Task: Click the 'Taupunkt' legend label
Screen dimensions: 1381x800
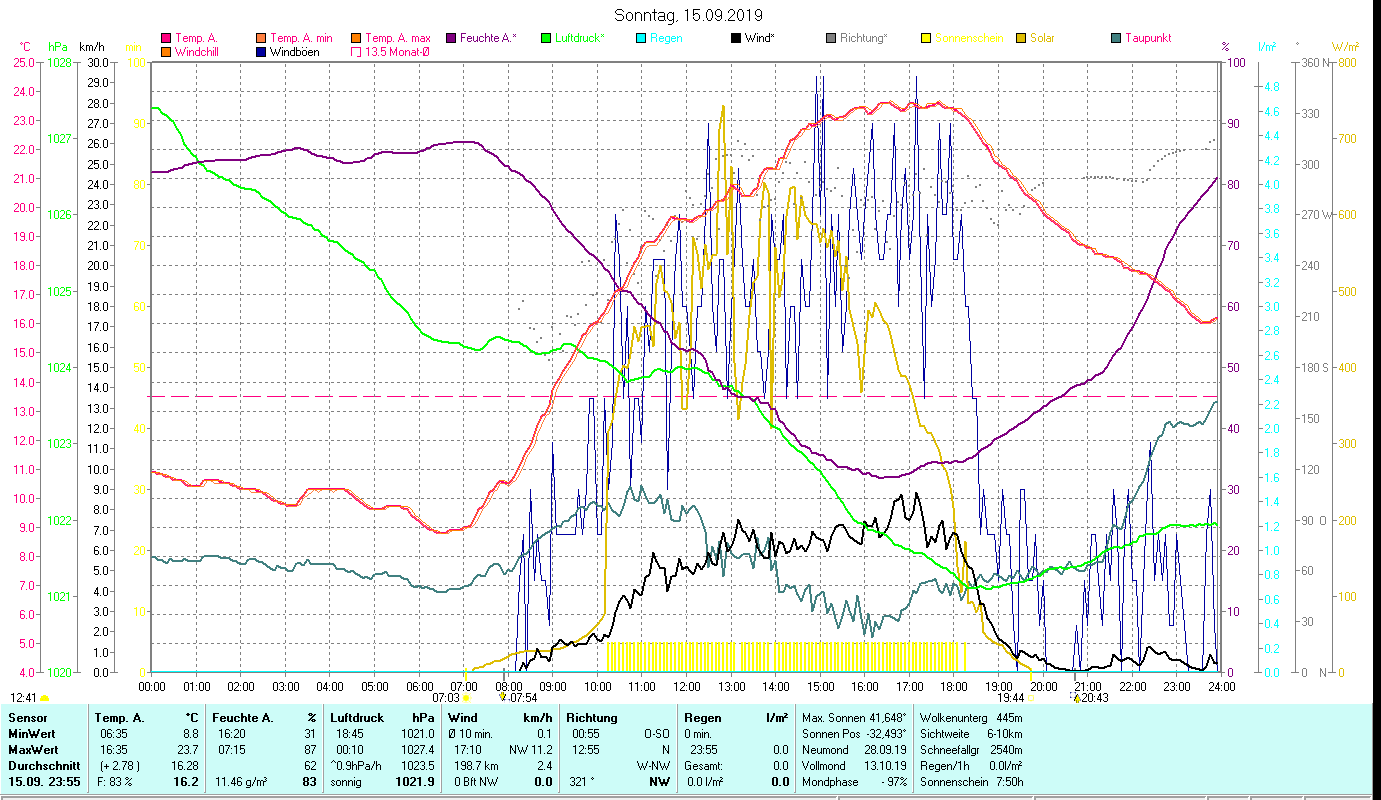Action: (x=1147, y=38)
